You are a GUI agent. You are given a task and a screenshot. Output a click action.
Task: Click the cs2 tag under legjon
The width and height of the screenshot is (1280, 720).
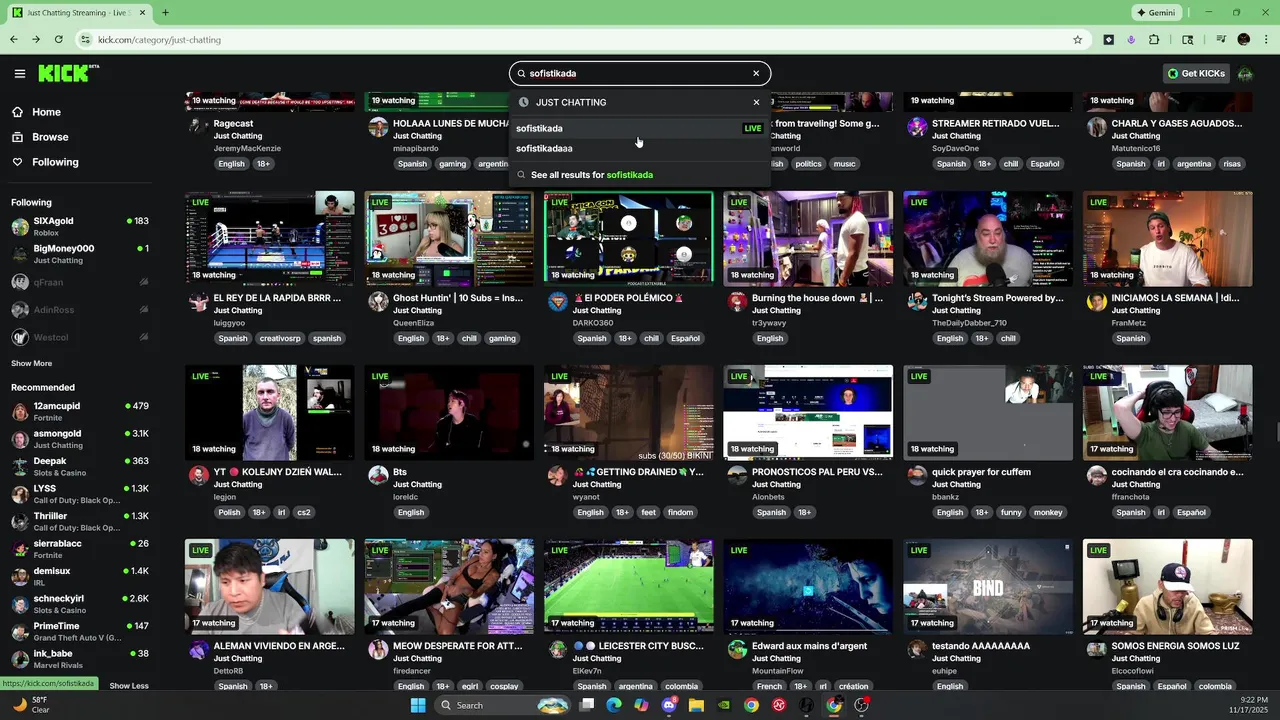[303, 512]
